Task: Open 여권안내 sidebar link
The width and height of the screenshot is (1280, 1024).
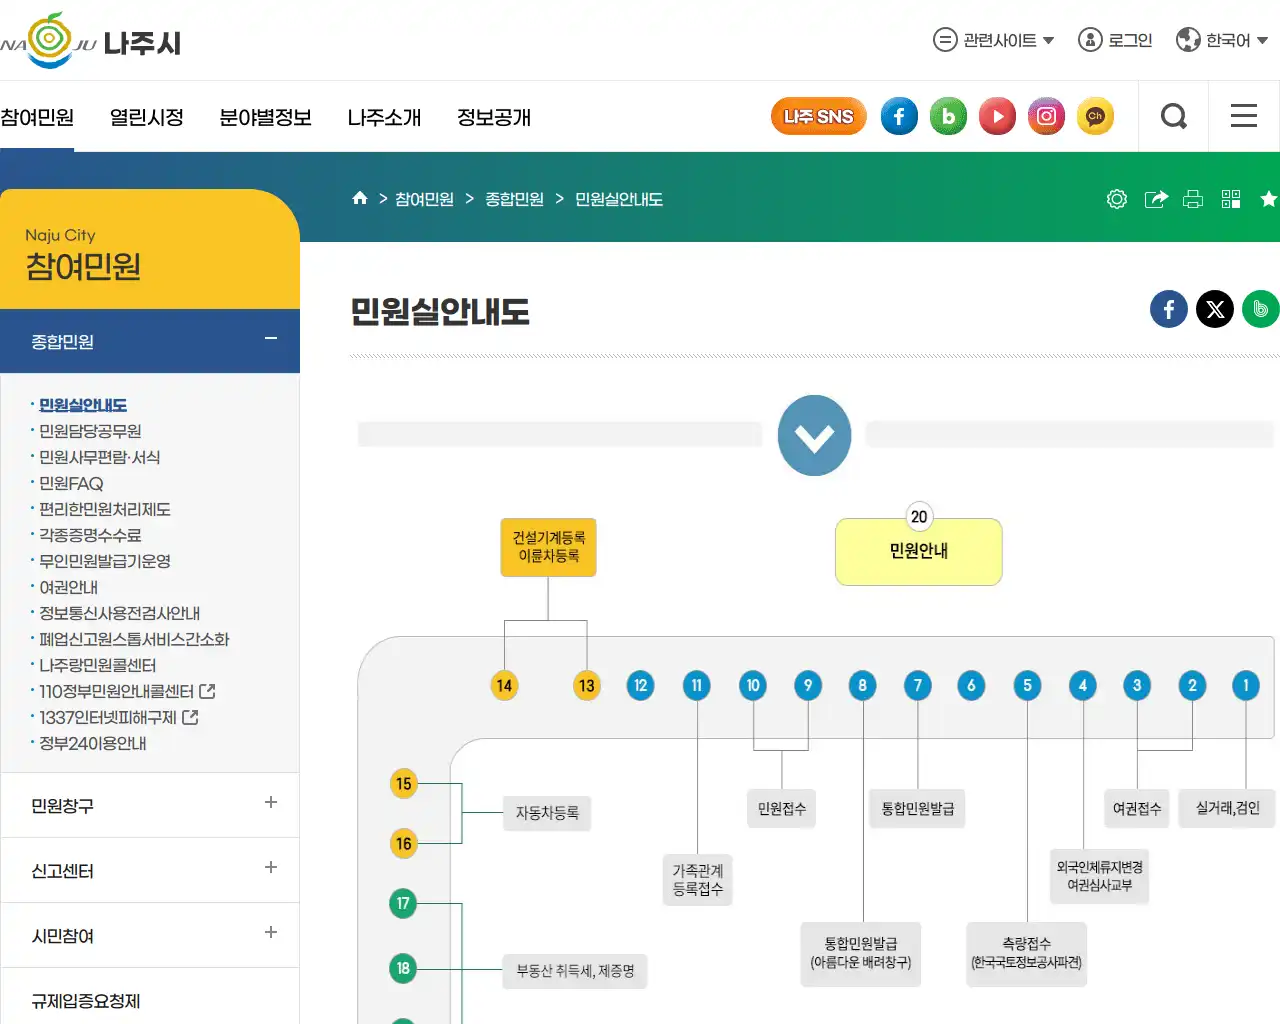Action: (68, 587)
